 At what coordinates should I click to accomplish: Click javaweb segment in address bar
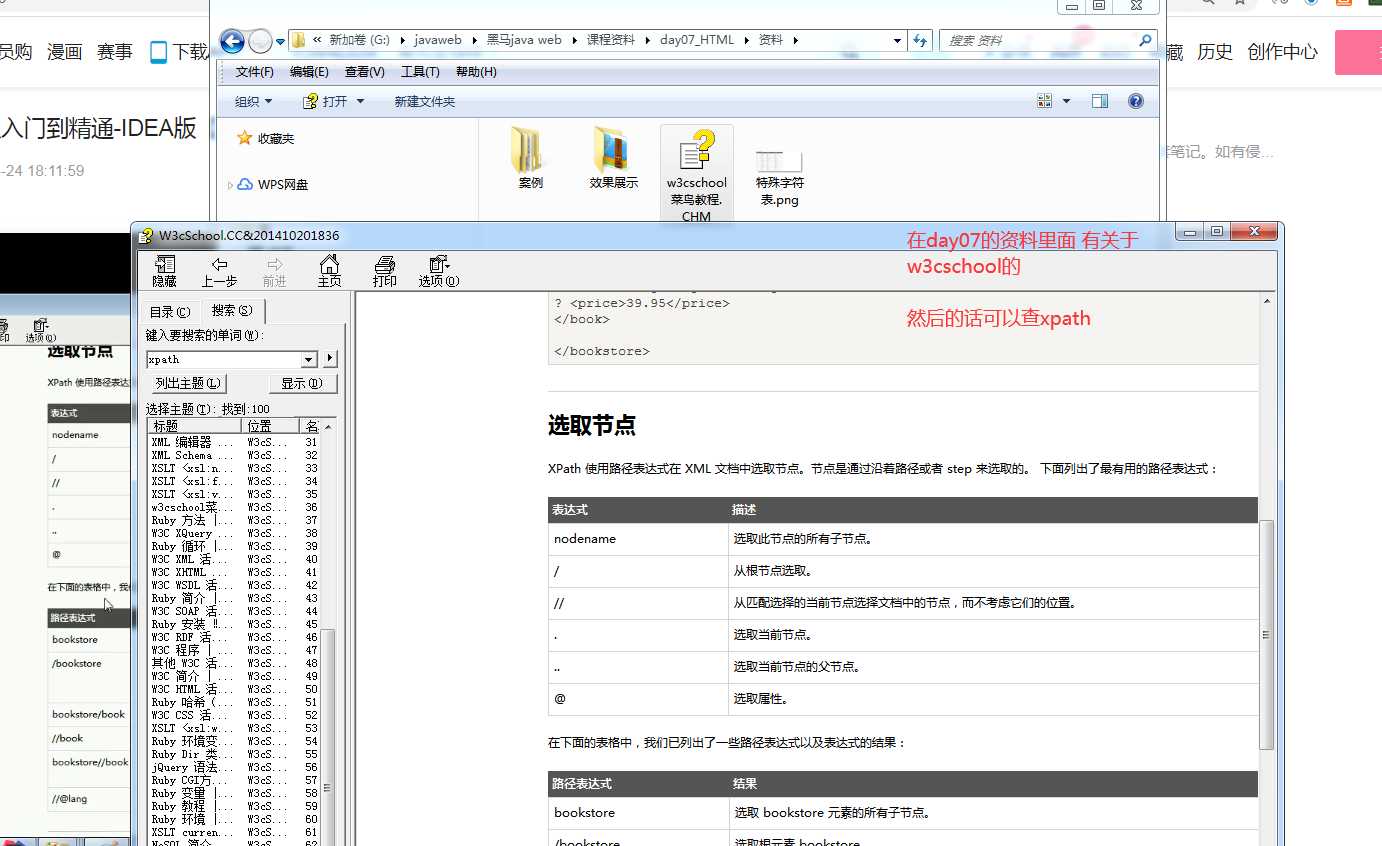(x=438, y=40)
